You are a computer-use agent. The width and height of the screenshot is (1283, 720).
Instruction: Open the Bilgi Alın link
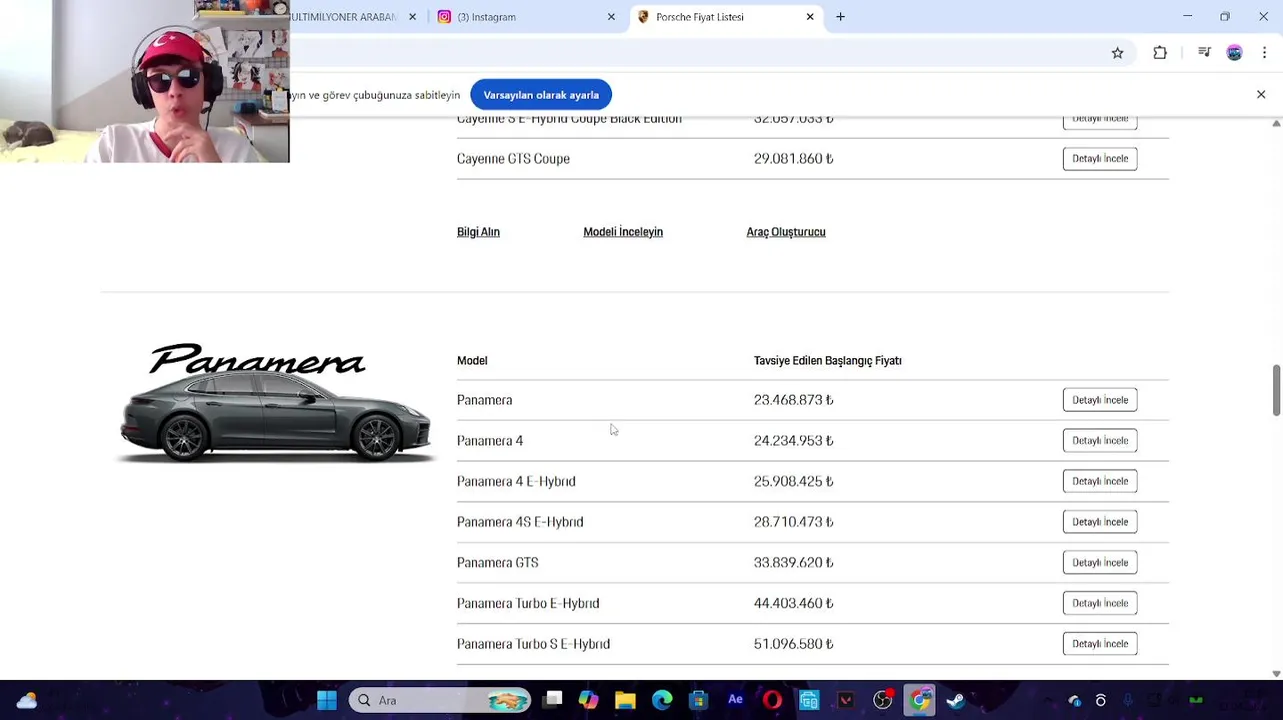[x=478, y=232]
